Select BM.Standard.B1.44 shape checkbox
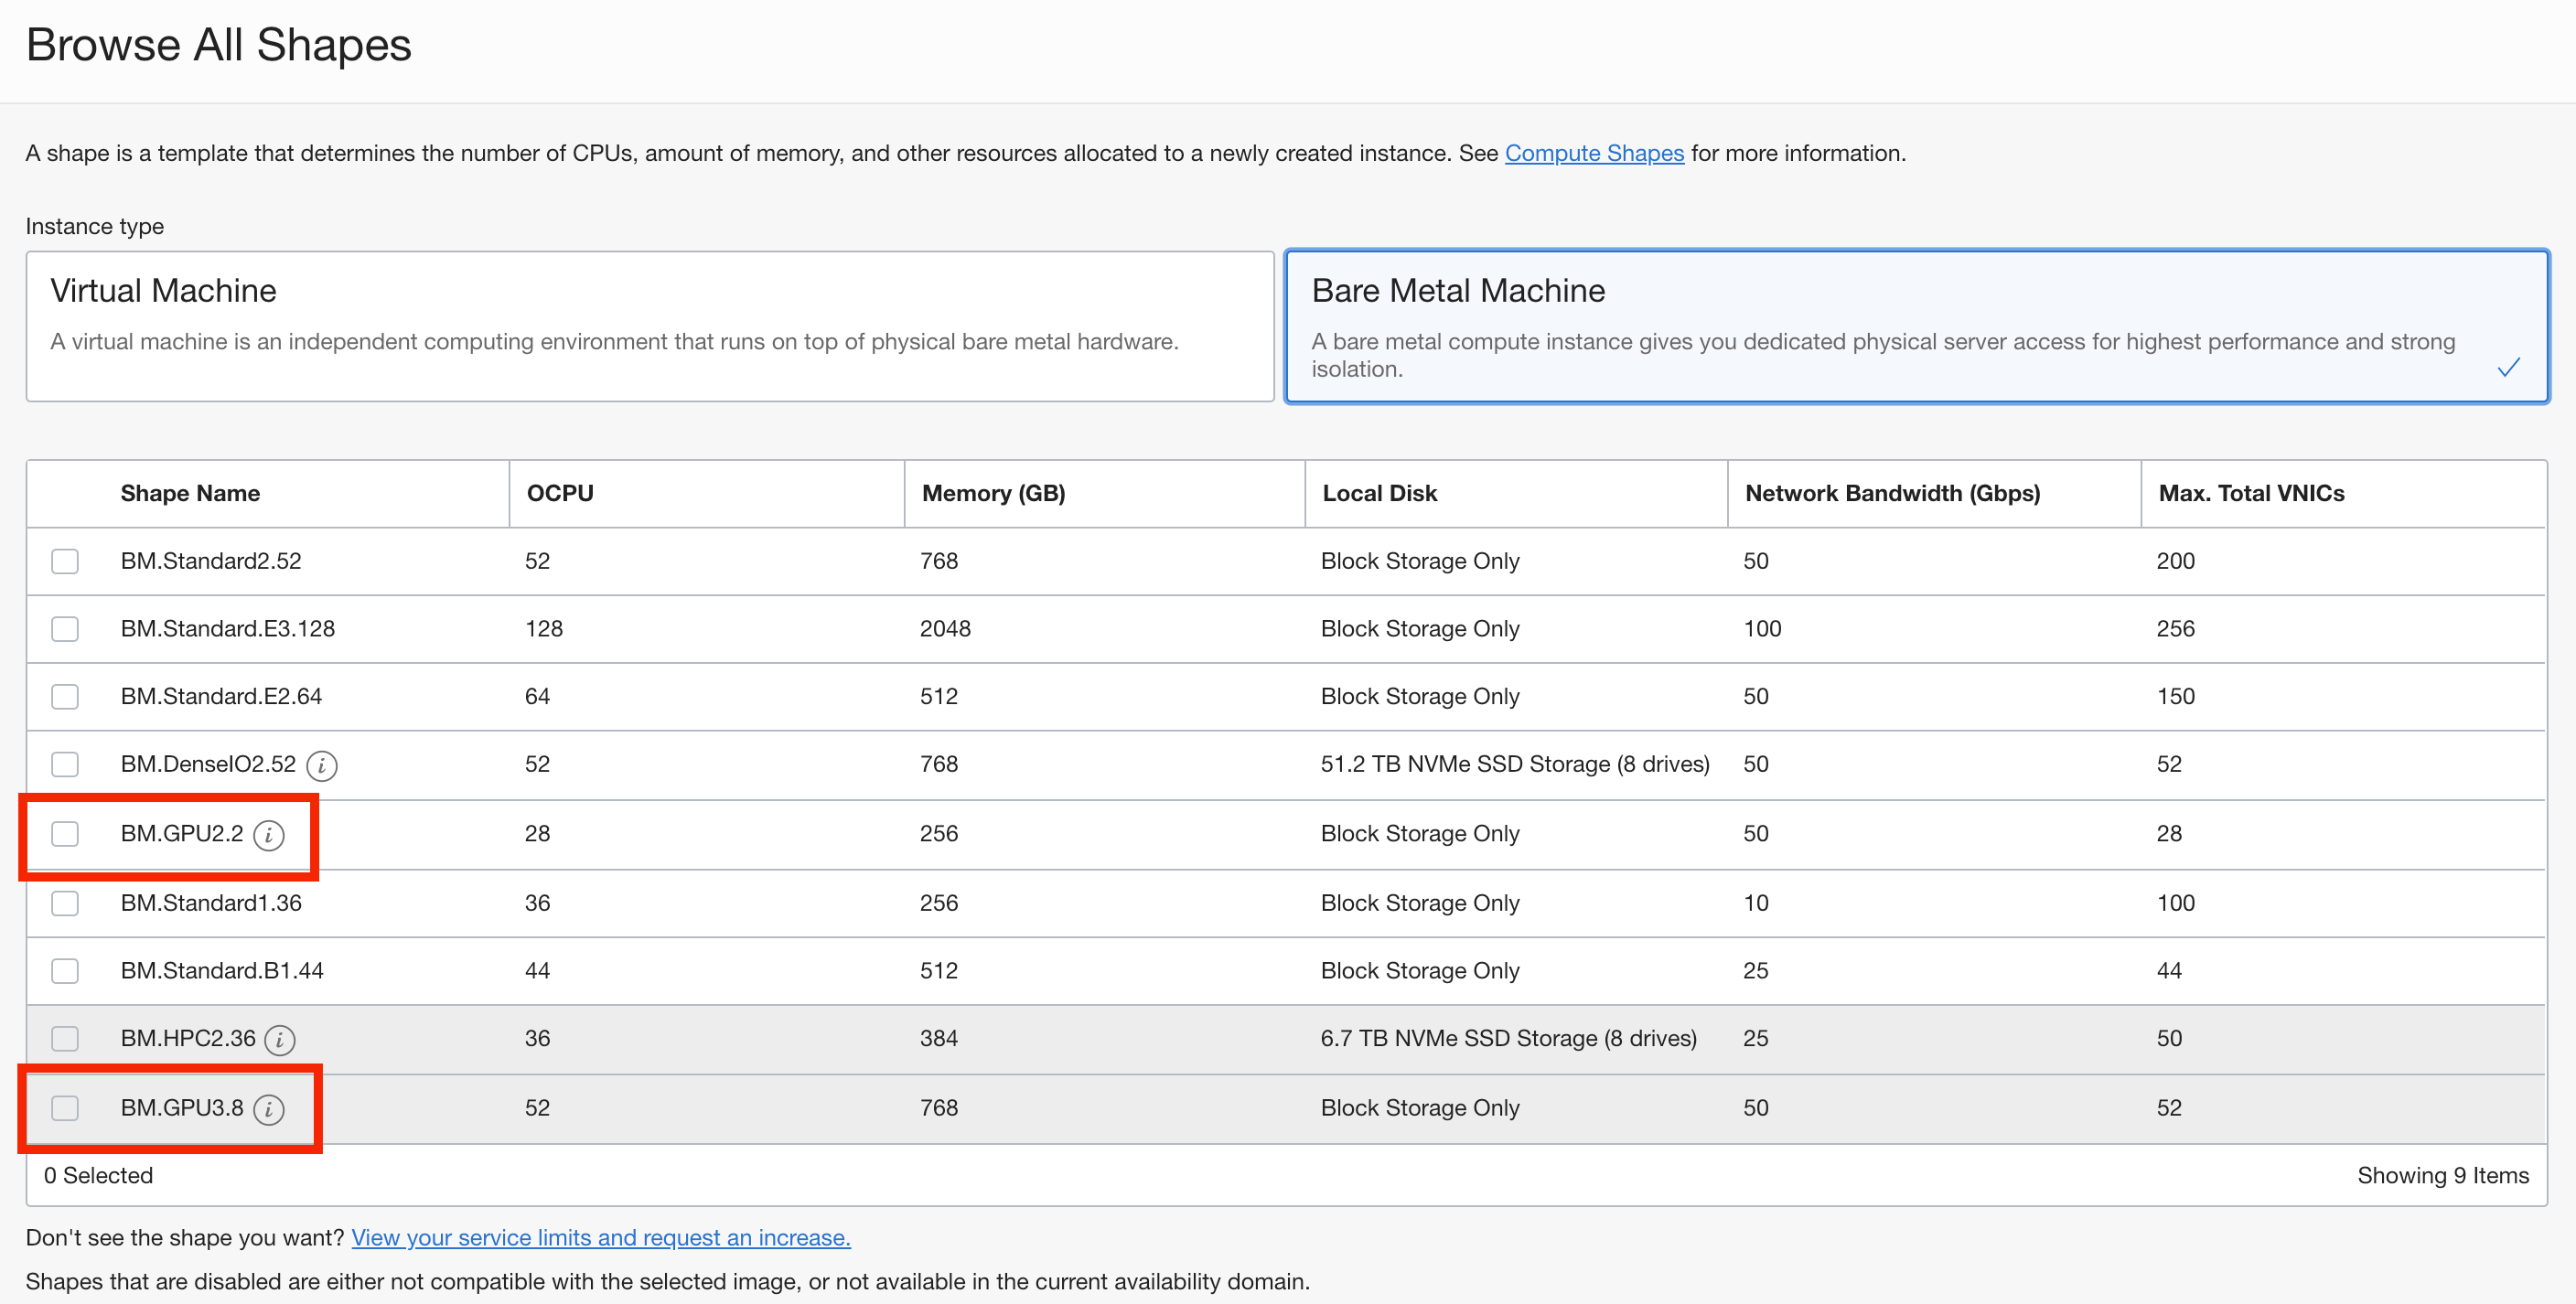 [x=64, y=970]
